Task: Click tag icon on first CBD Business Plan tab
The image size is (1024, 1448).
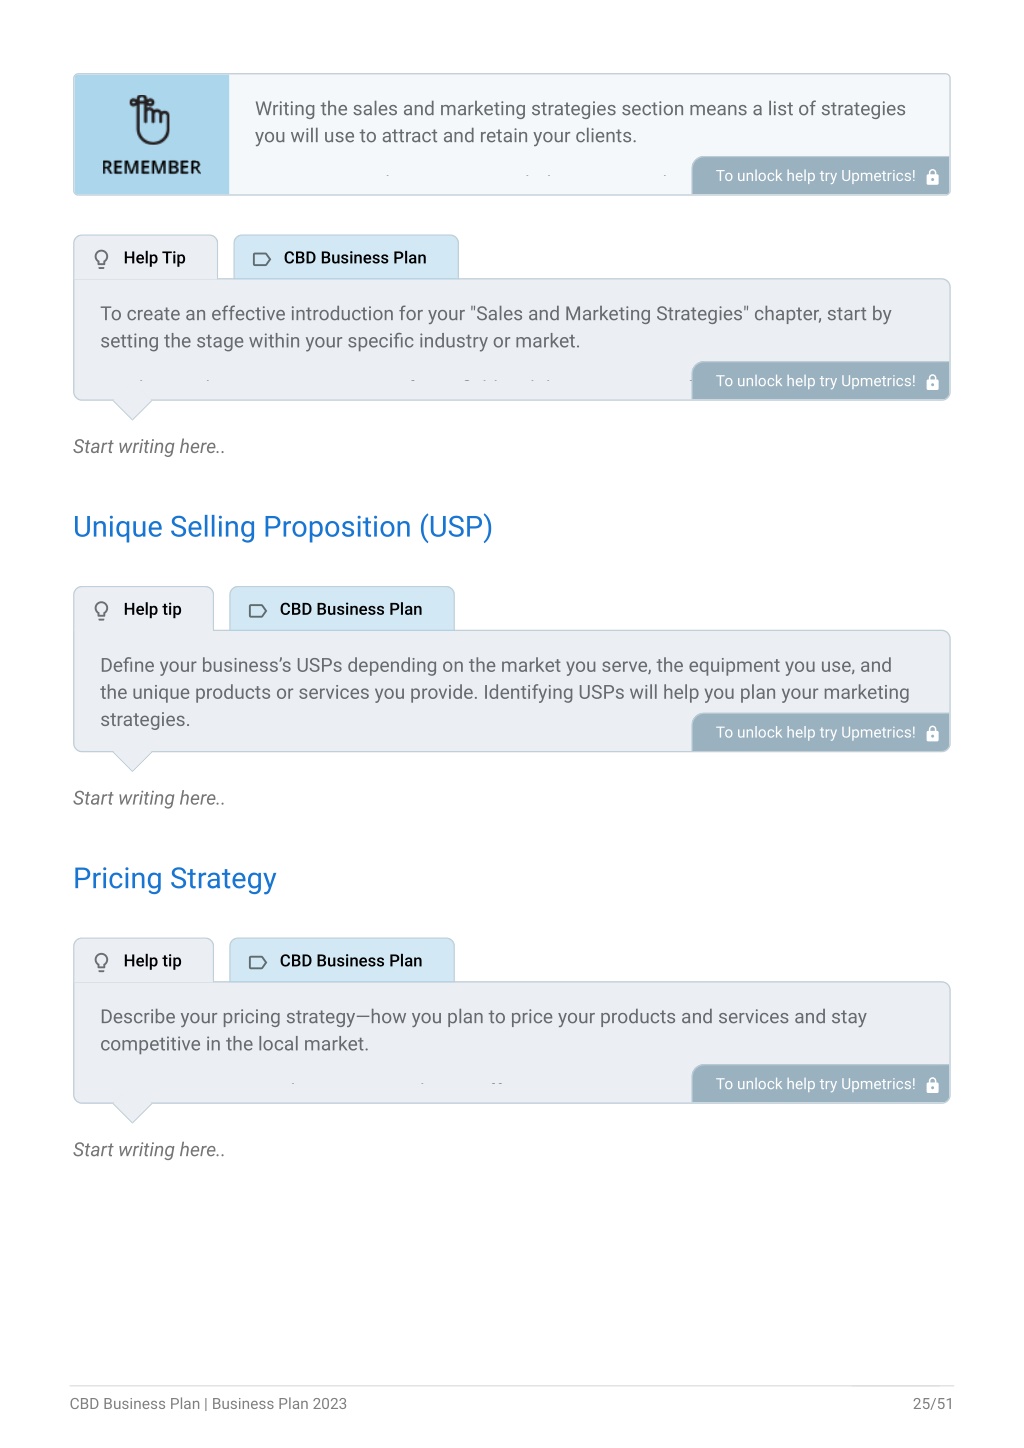Action: point(262,259)
